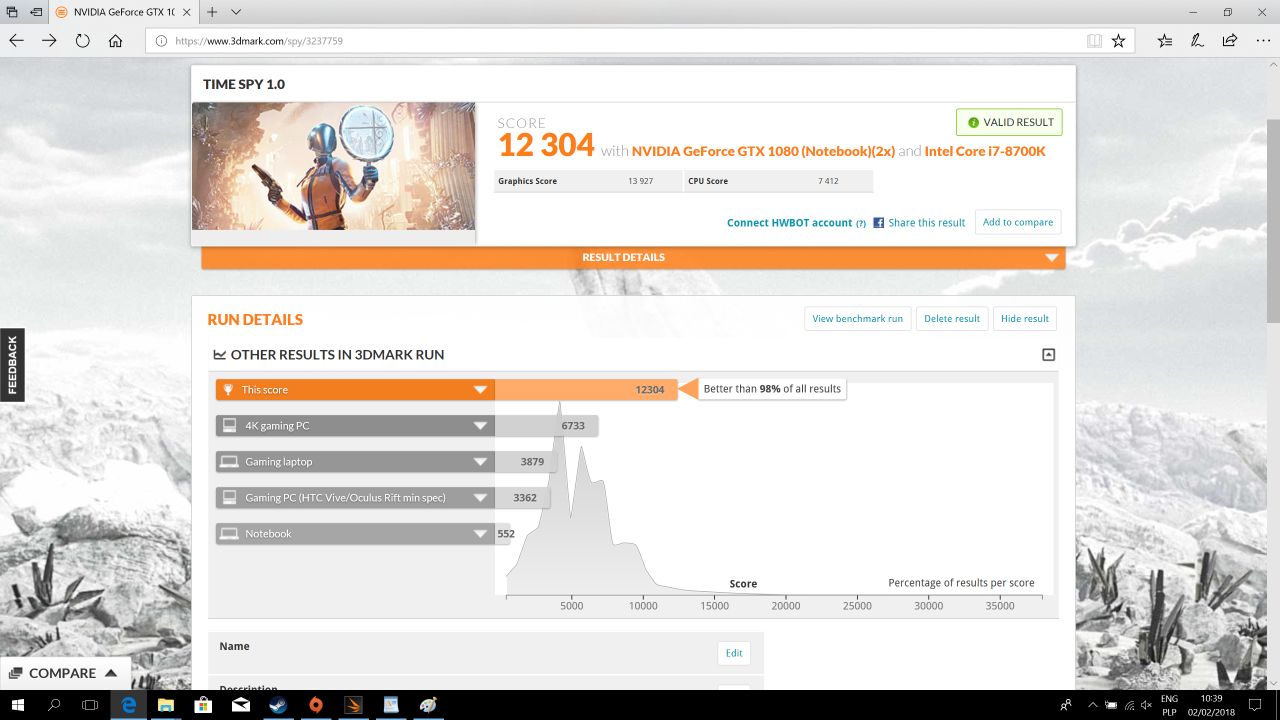Click Add to compare button

(1018, 222)
